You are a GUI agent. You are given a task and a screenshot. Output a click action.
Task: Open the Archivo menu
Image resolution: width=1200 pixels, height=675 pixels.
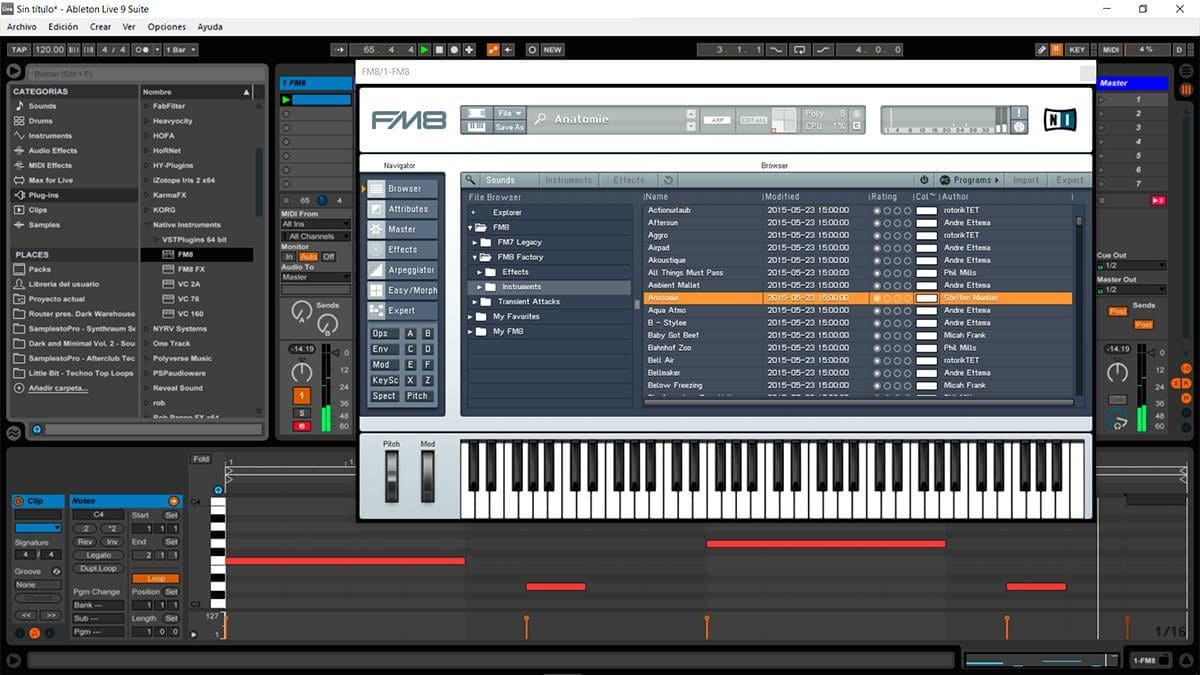pyautogui.click(x=22, y=27)
